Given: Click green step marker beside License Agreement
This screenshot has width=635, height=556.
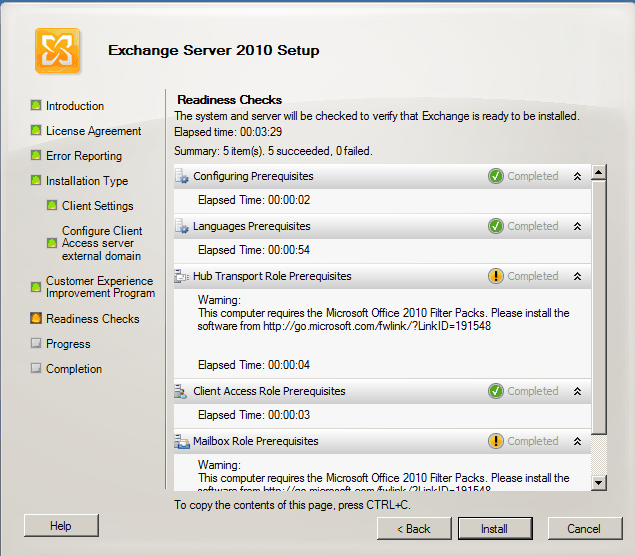Looking at the screenshot, I should pos(36,130).
